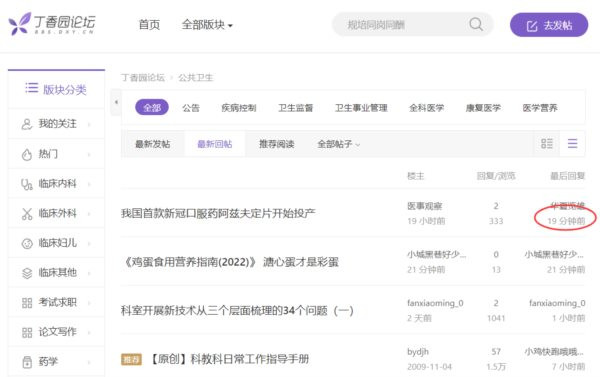Viewport: 600px width, 377px height.
Task: Click the 药学 bottle icon
Action: click(27, 362)
